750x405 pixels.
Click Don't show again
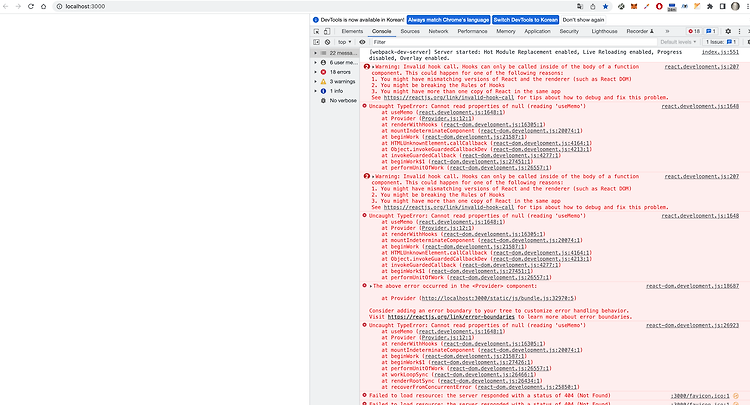coord(583,20)
